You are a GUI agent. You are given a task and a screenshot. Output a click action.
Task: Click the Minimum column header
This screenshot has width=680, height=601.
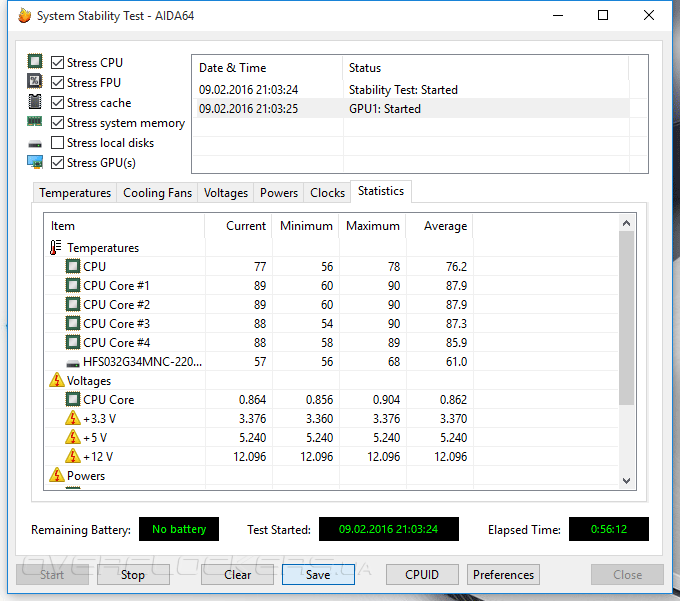305,226
